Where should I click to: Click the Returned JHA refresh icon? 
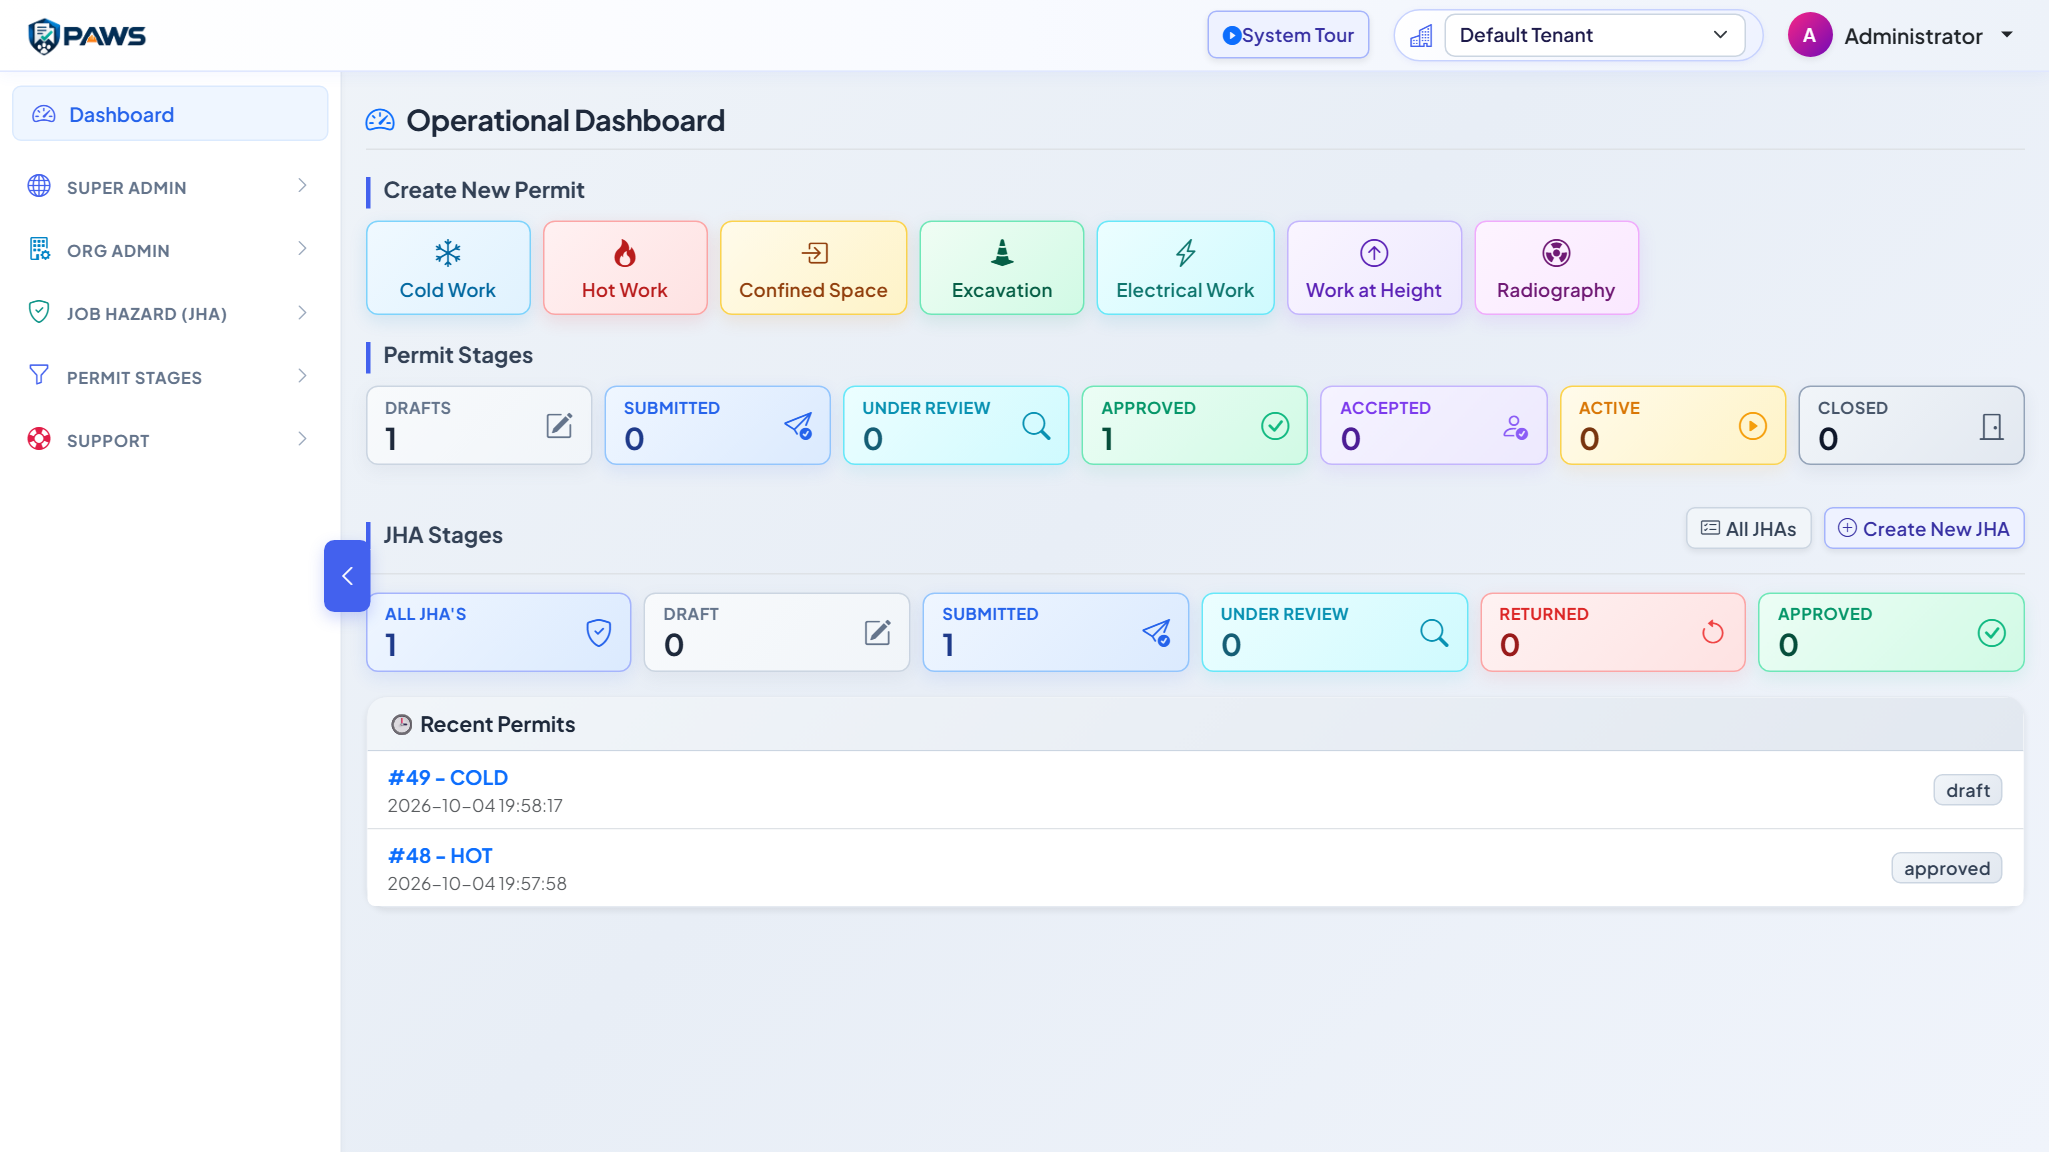[x=1713, y=632]
